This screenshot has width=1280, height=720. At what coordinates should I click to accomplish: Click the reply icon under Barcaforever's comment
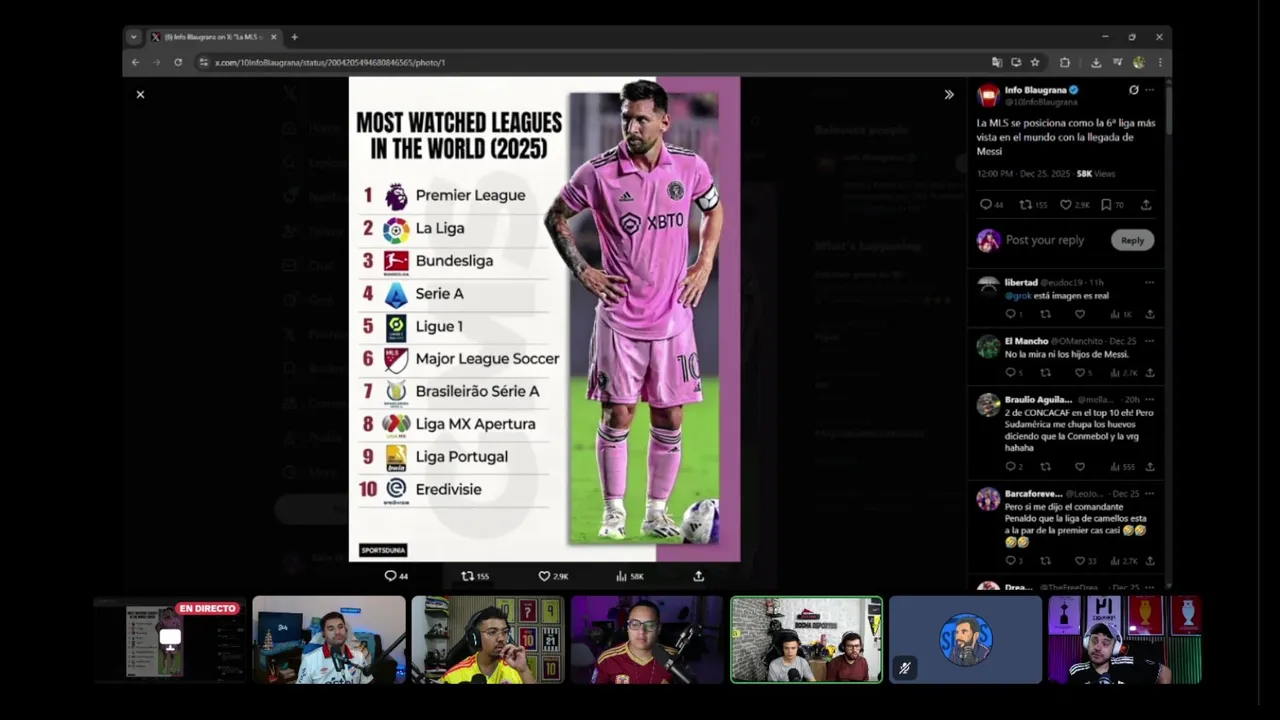click(1011, 561)
